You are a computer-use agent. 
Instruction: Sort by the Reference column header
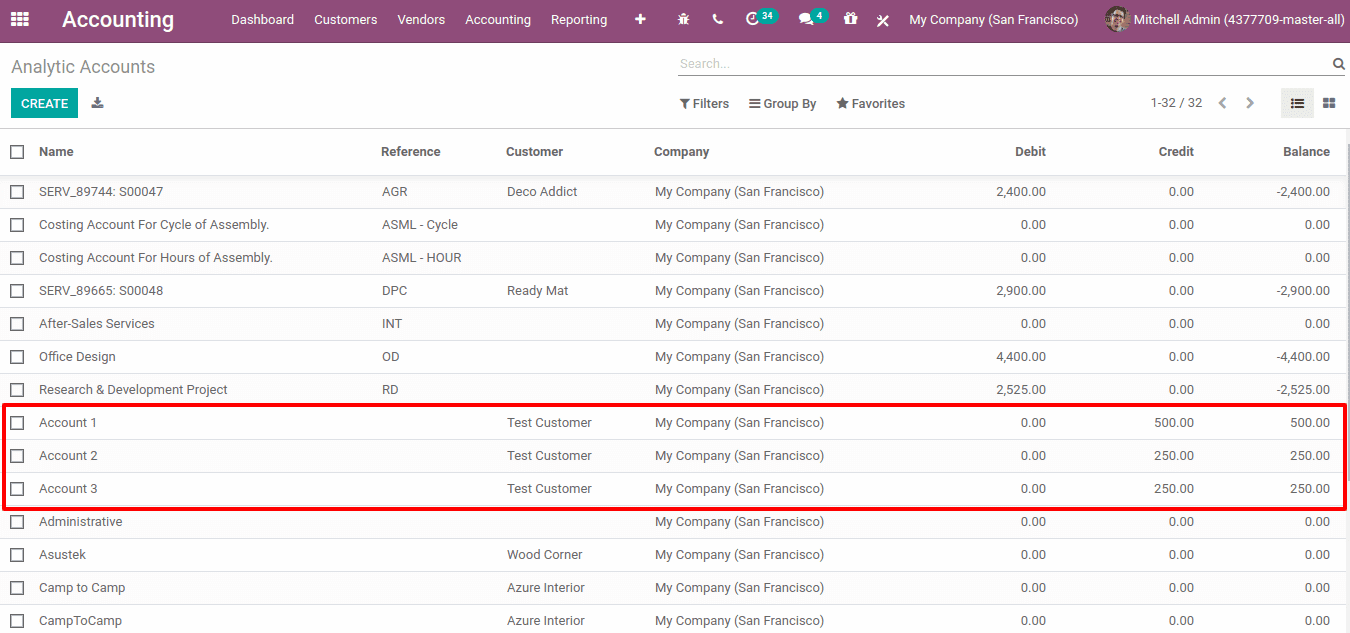[x=410, y=152]
